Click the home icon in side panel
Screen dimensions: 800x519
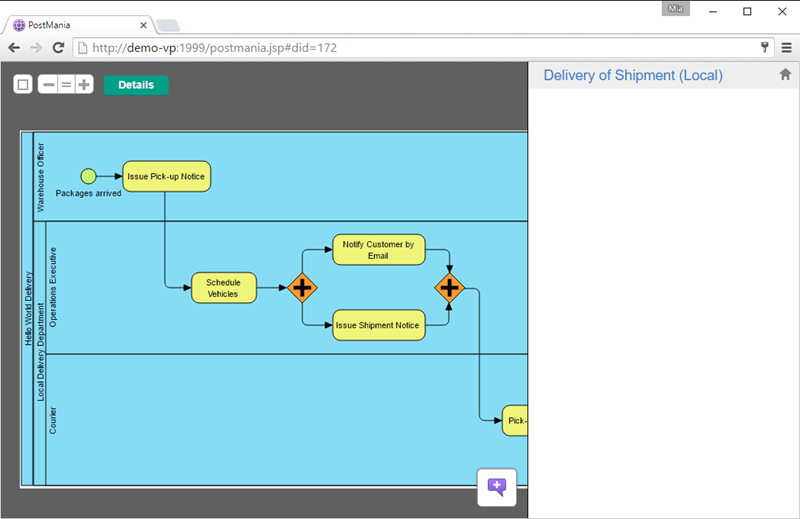tap(785, 74)
